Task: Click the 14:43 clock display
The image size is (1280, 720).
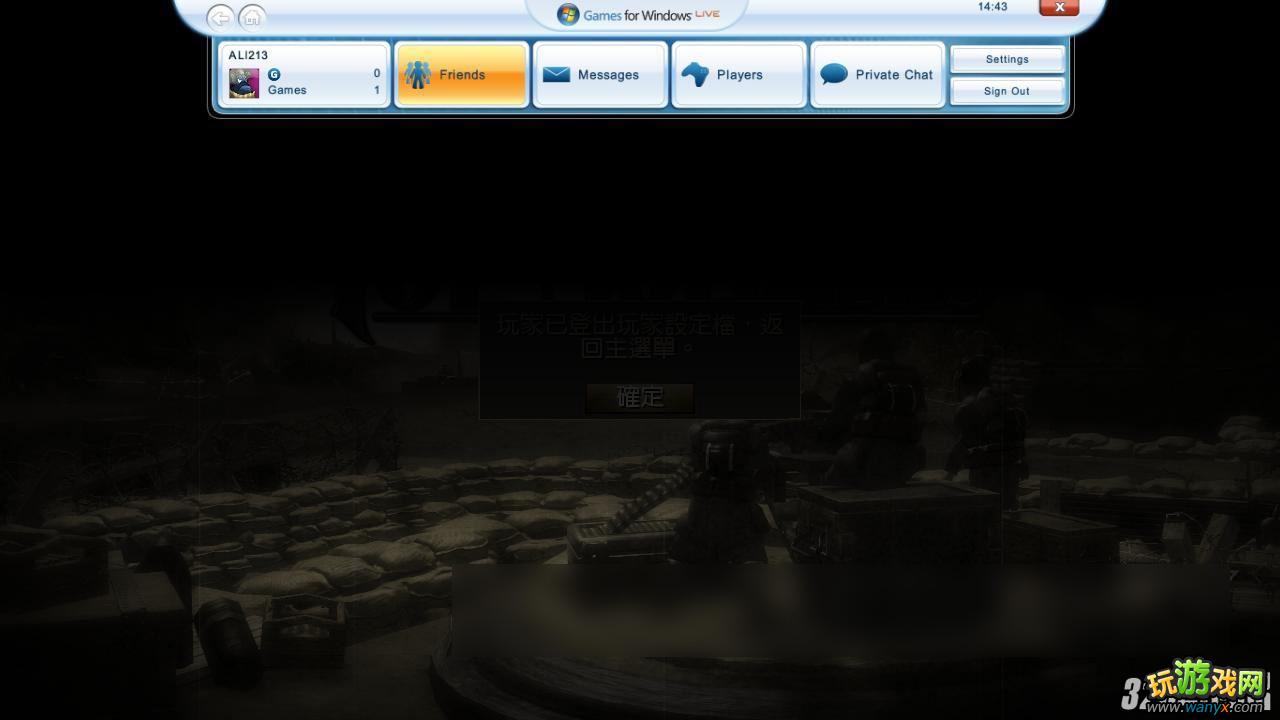Action: click(992, 7)
